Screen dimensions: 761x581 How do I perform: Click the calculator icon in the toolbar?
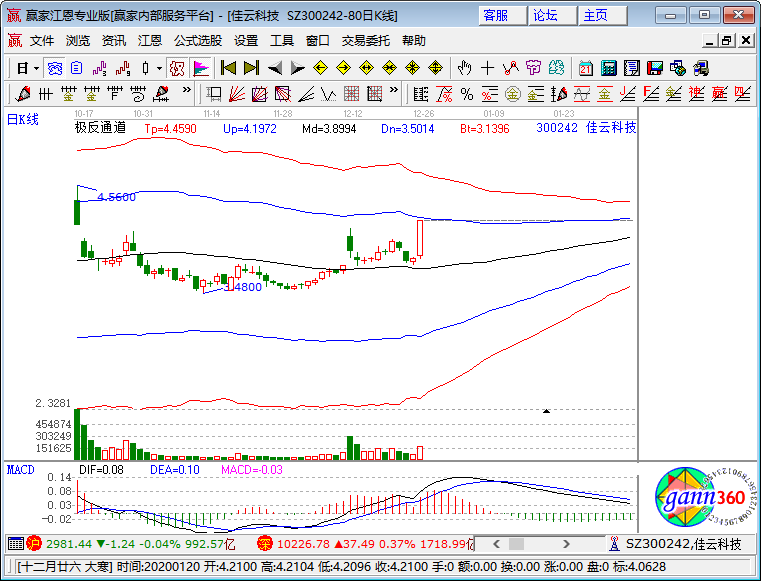tap(607, 68)
